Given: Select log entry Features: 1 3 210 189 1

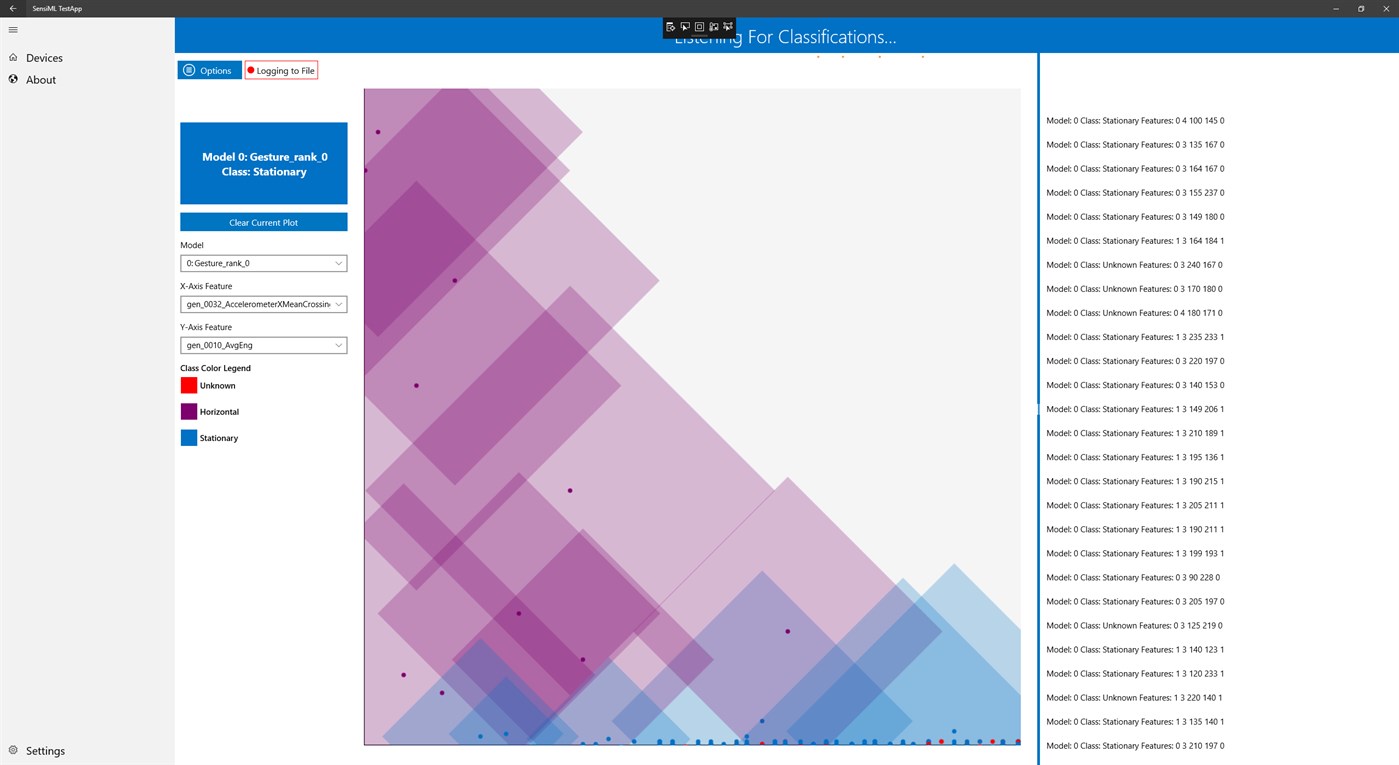Looking at the screenshot, I should (x=1135, y=433).
